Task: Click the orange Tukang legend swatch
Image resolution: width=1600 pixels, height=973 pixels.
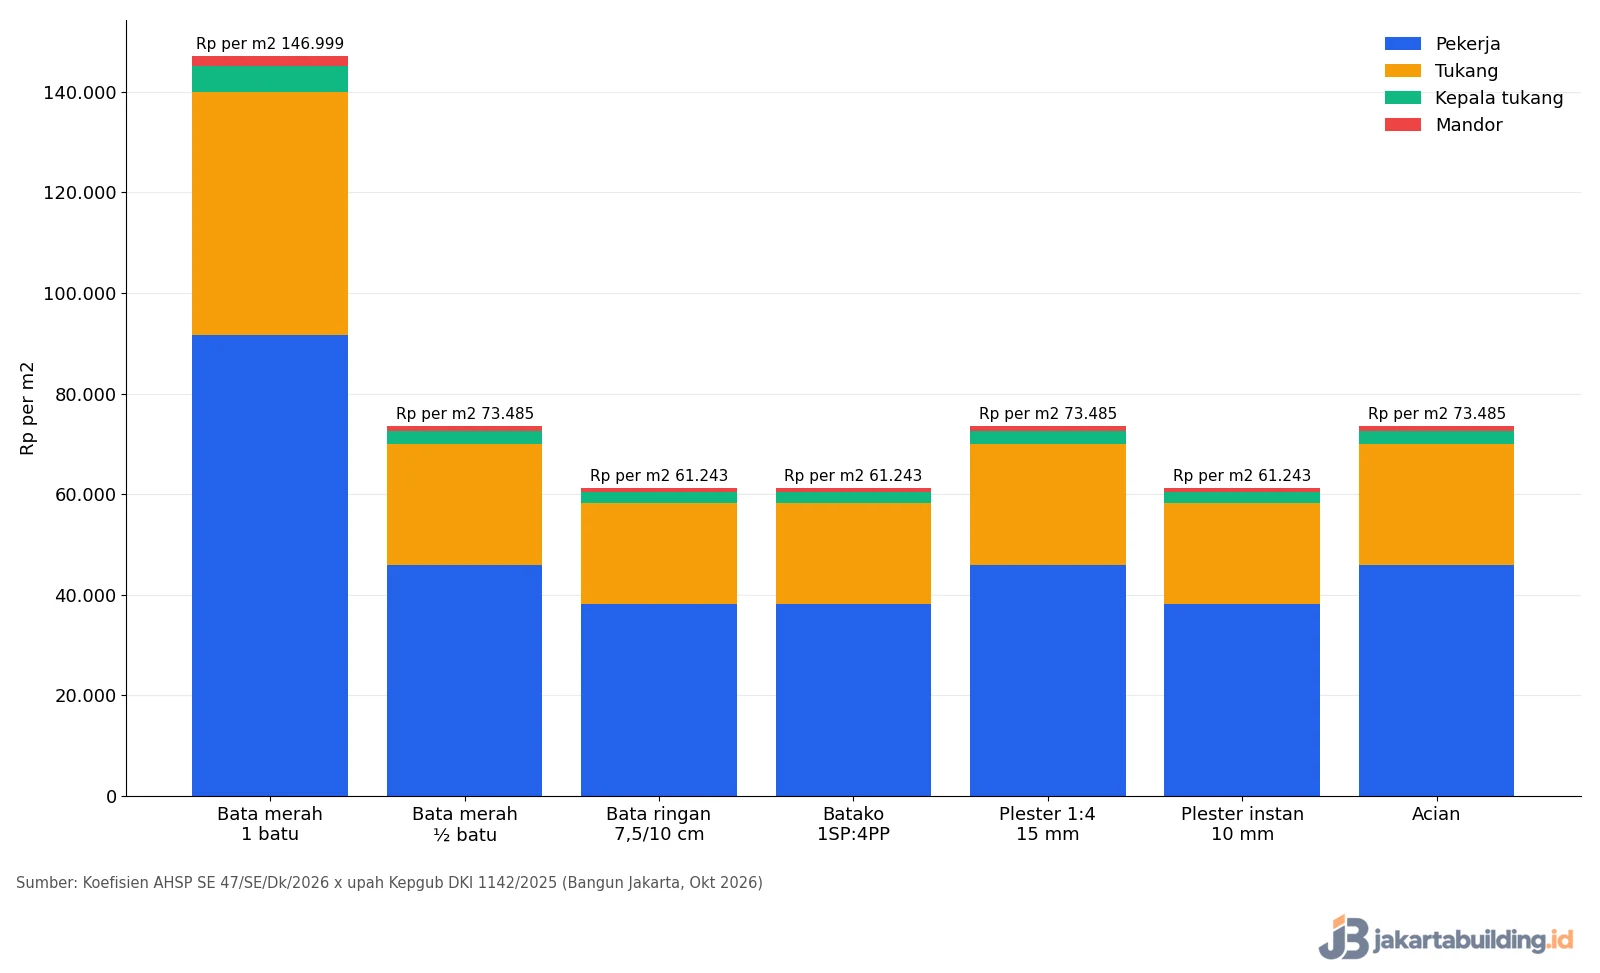Action: click(x=1402, y=71)
